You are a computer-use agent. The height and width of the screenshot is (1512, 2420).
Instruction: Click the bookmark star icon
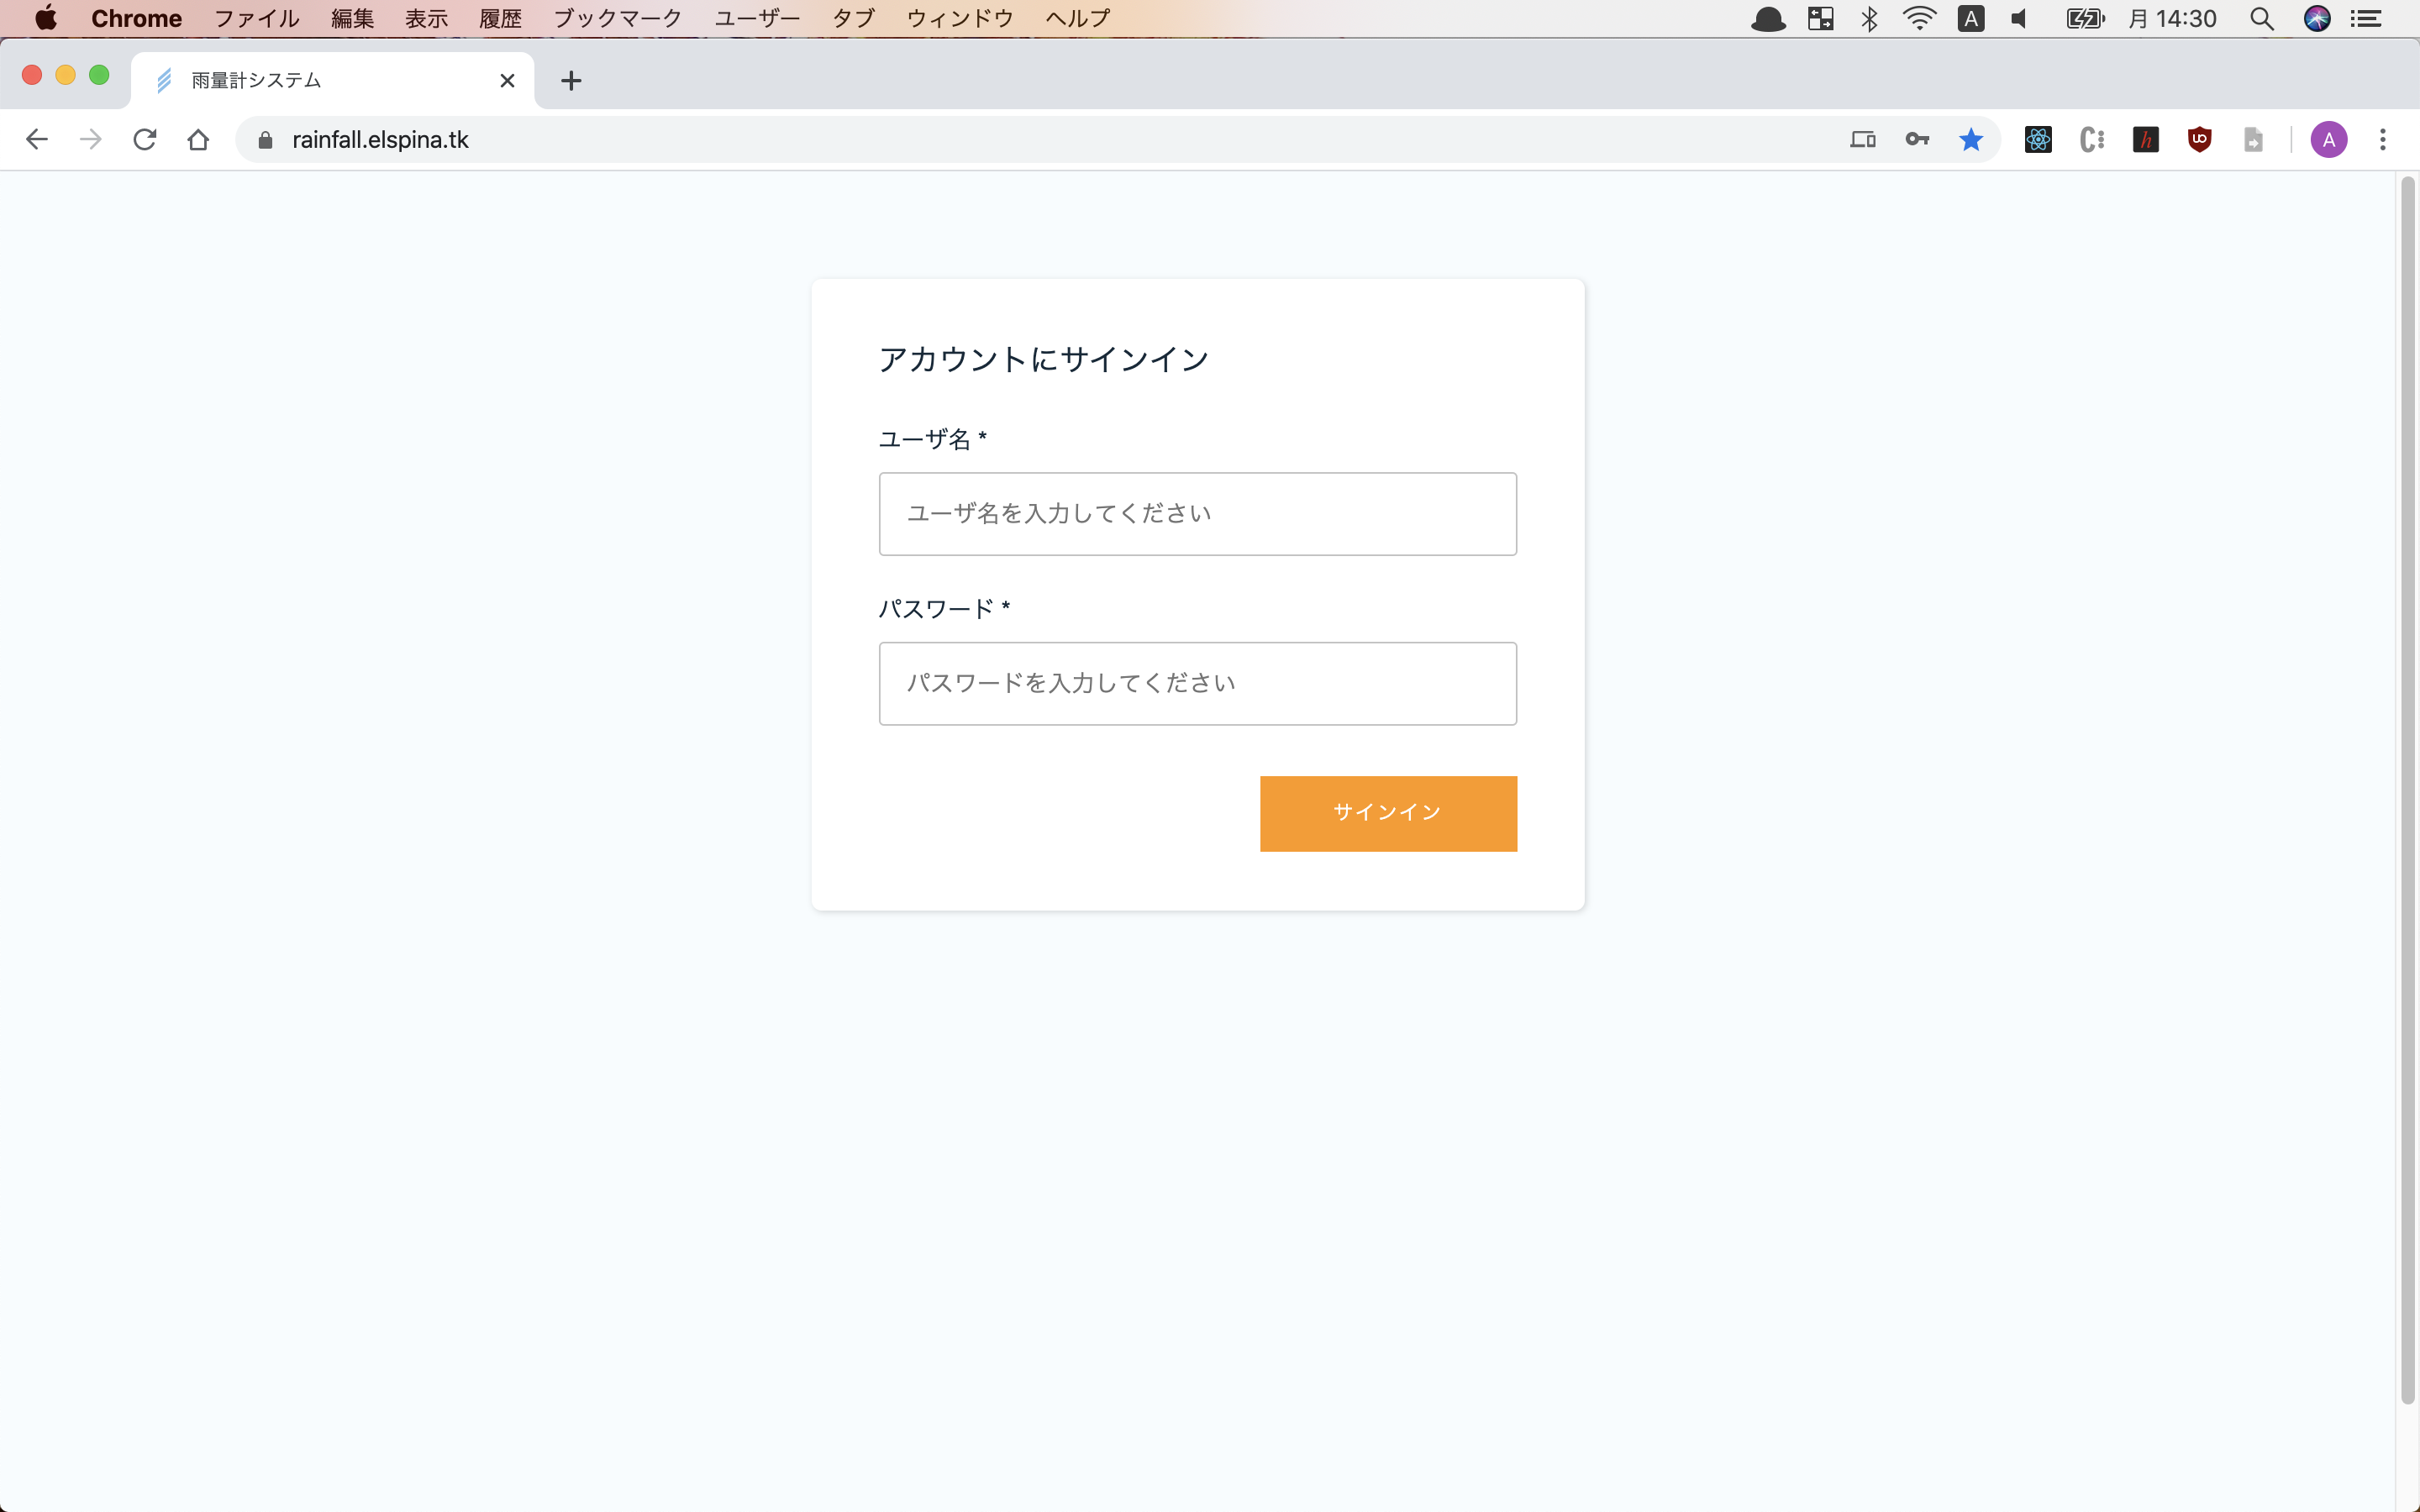click(1970, 139)
